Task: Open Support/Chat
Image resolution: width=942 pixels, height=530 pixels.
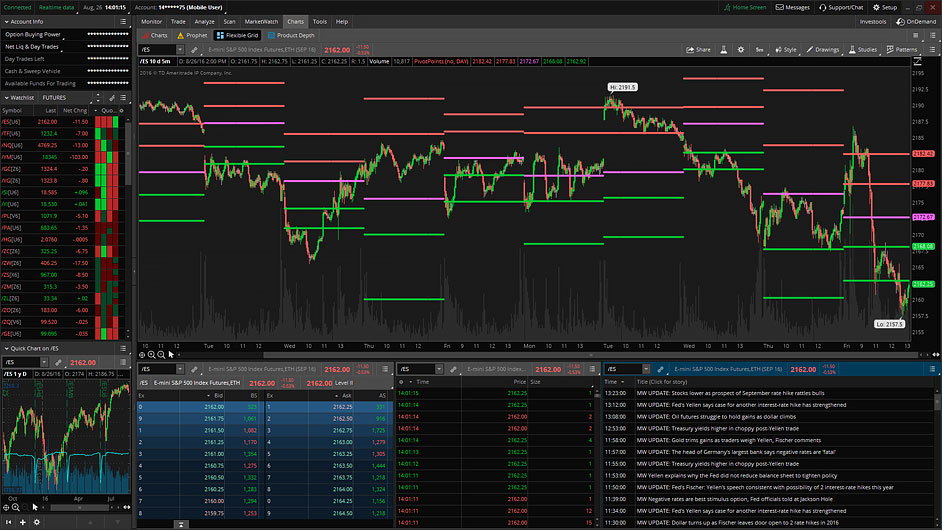Action: pyautogui.click(x=841, y=7)
